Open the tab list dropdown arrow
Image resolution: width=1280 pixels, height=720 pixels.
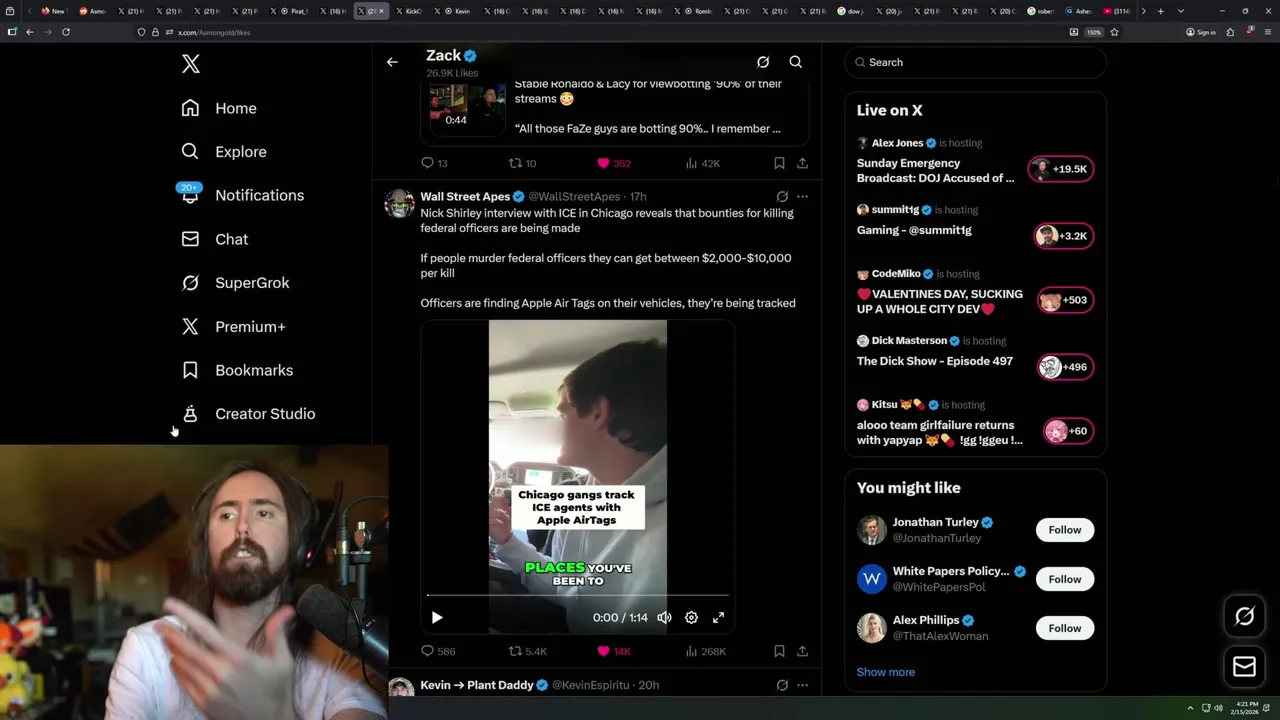coord(1181,11)
